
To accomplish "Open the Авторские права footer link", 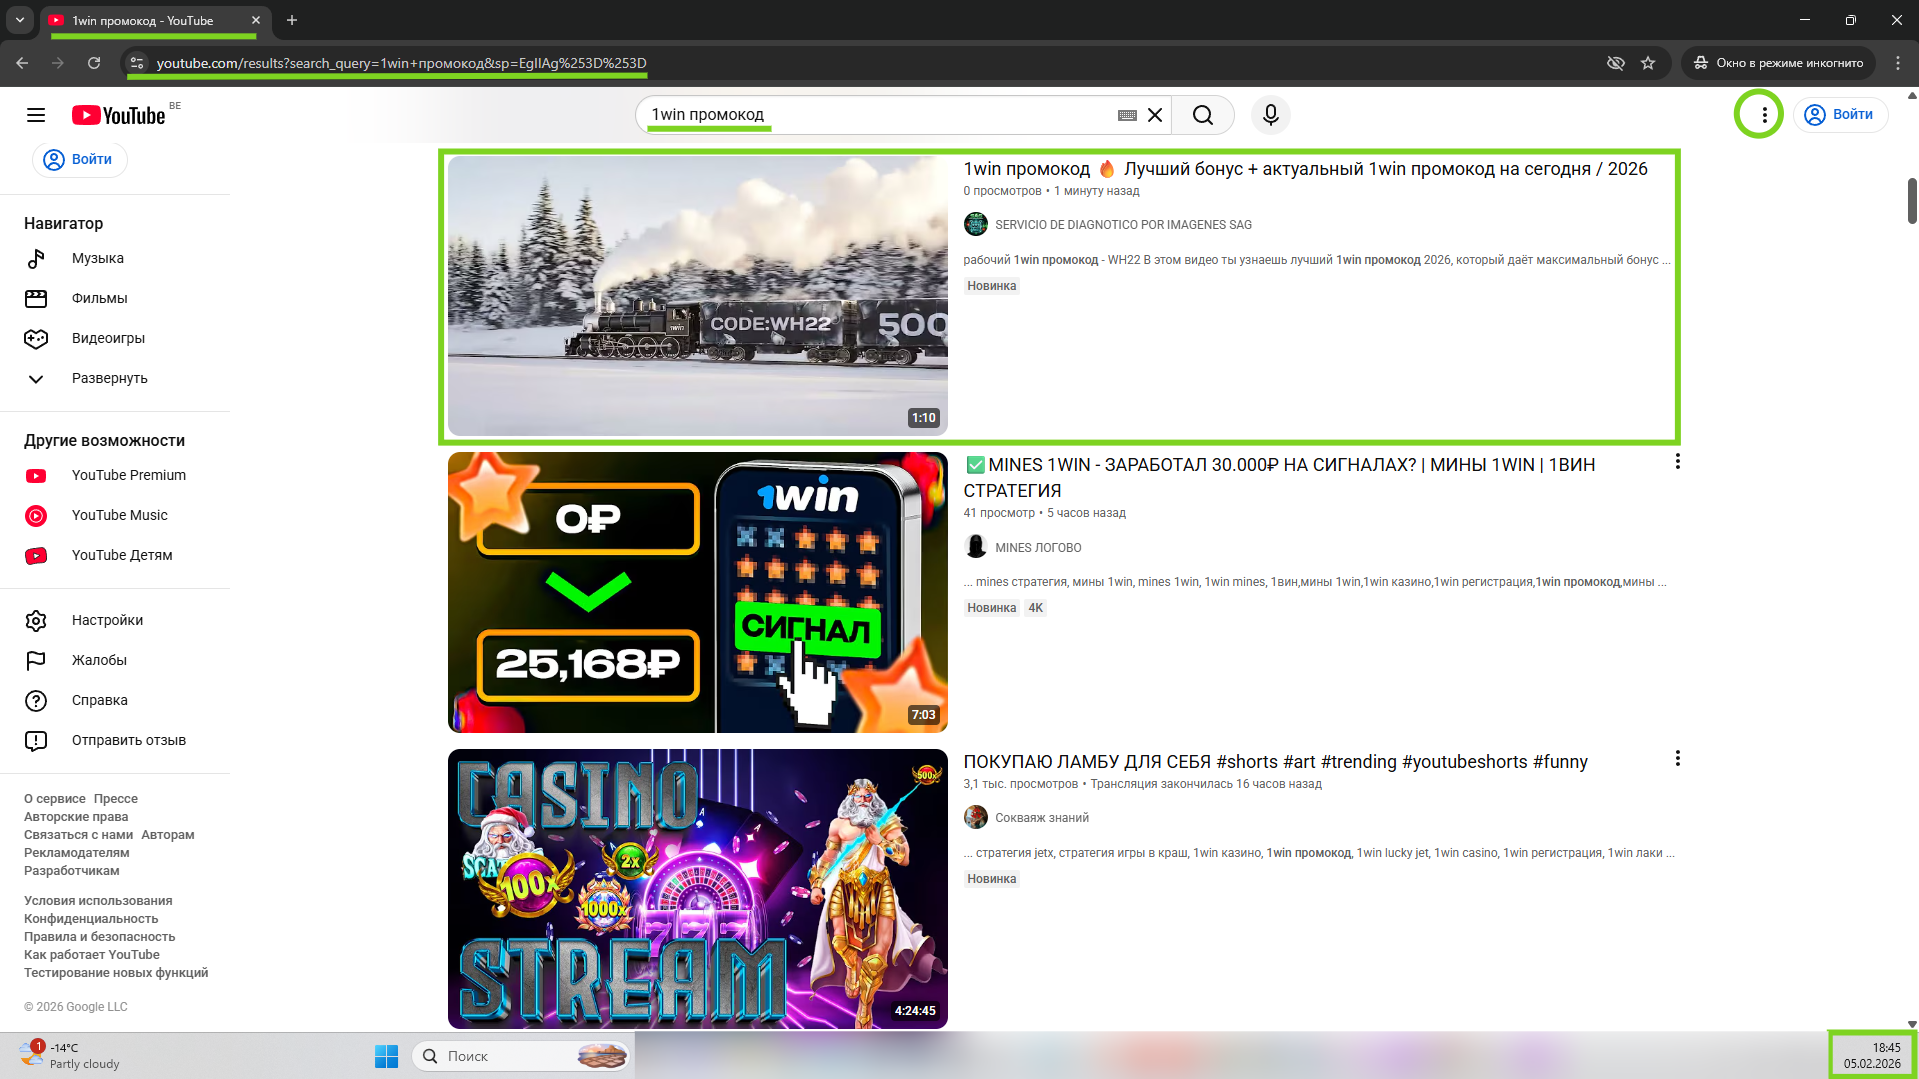I will pos(76,817).
